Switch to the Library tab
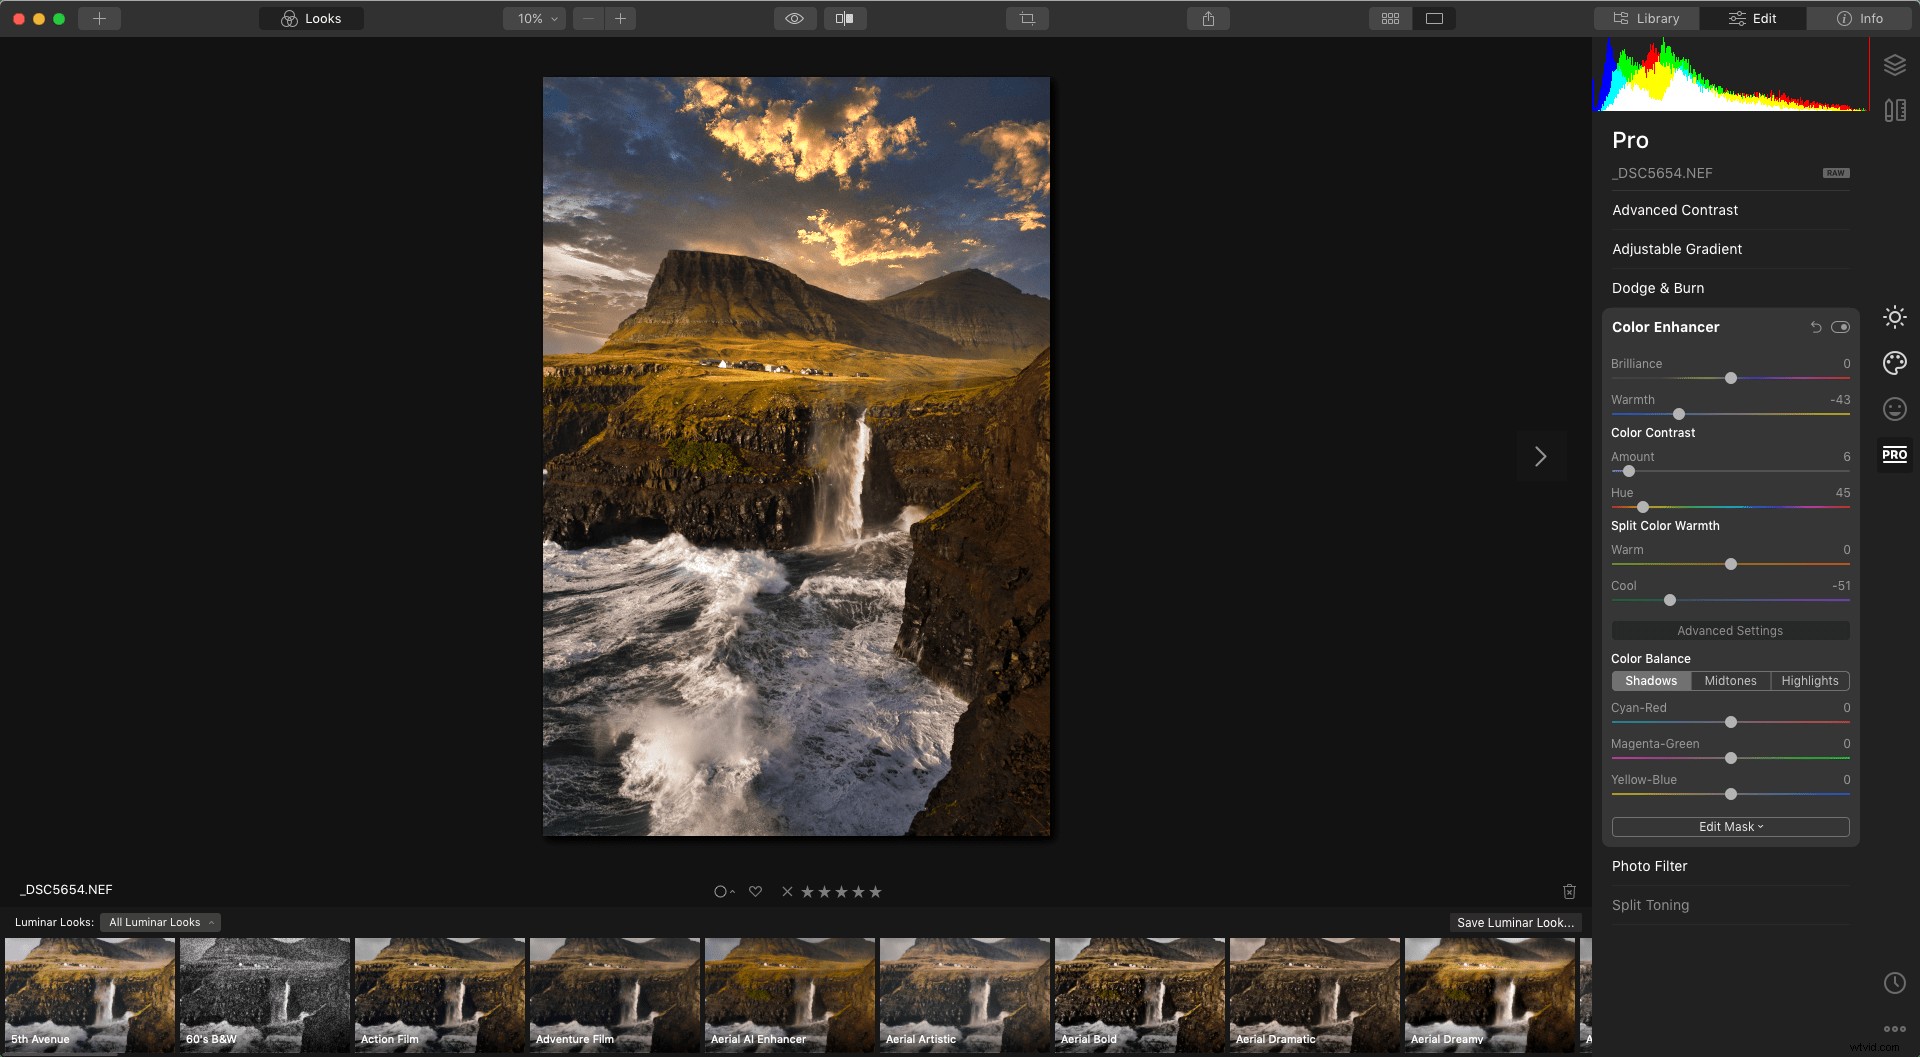The width and height of the screenshot is (1920, 1057). point(1645,18)
